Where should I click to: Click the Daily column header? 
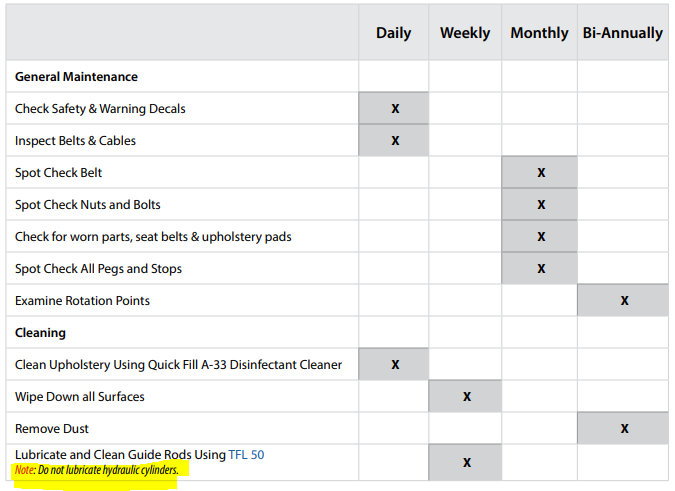click(x=393, y=33)
